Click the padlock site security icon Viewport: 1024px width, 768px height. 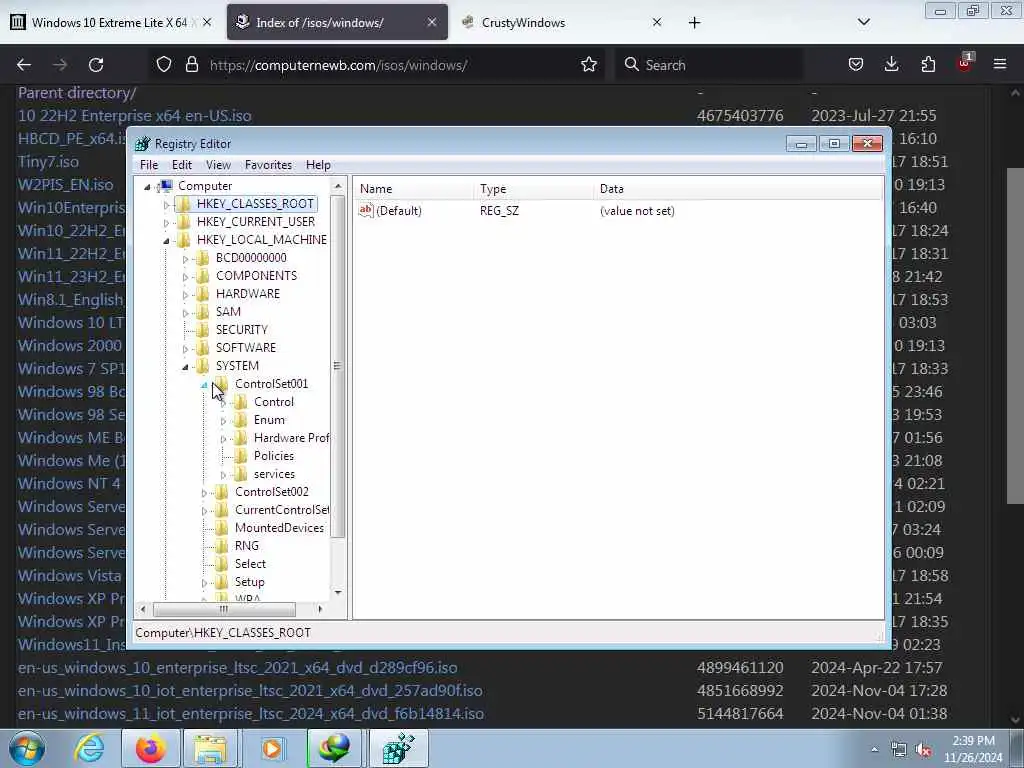tap(191, 65)
